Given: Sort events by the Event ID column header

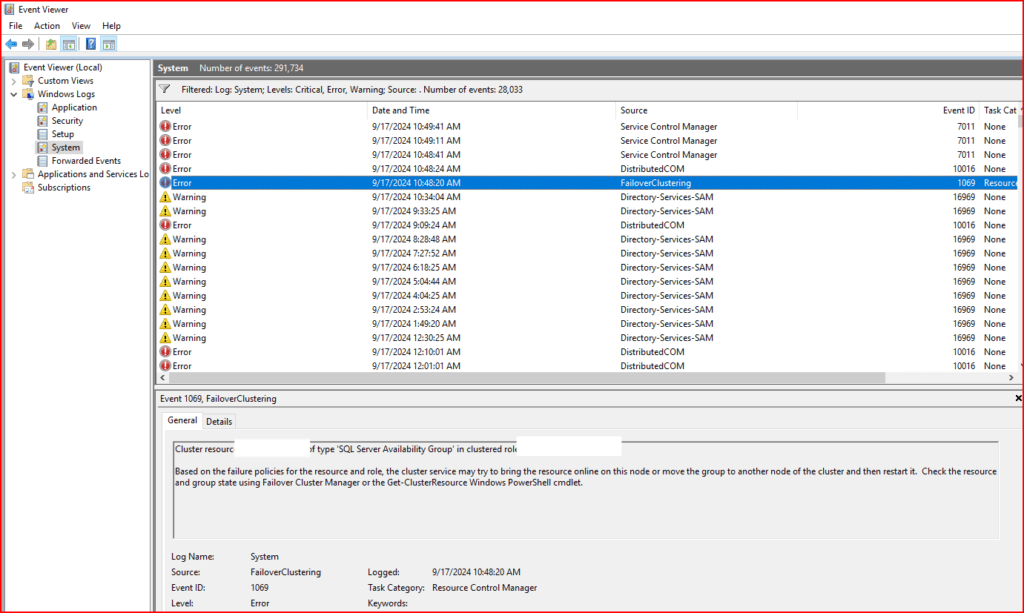Looking at the screenshot, I should tap(958, 110).
